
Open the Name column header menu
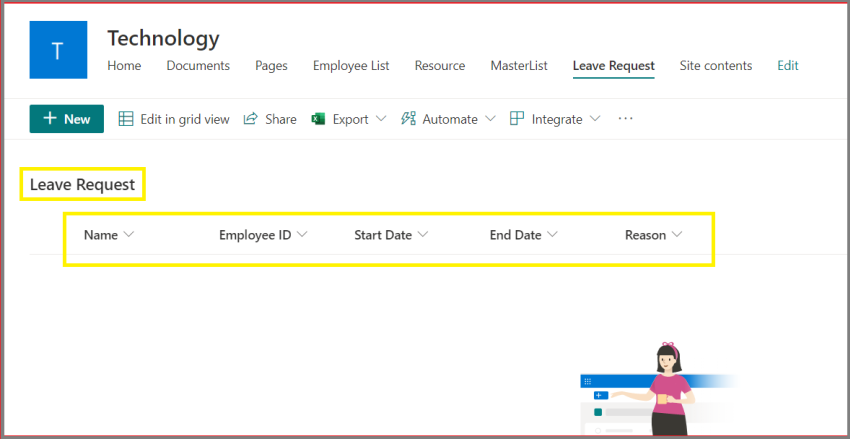128,235
